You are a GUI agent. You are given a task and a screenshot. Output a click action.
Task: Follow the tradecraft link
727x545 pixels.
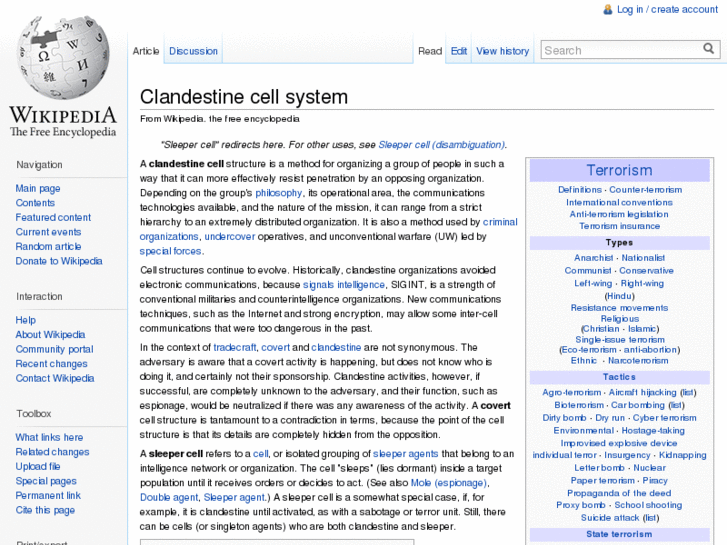pos(235,347)
